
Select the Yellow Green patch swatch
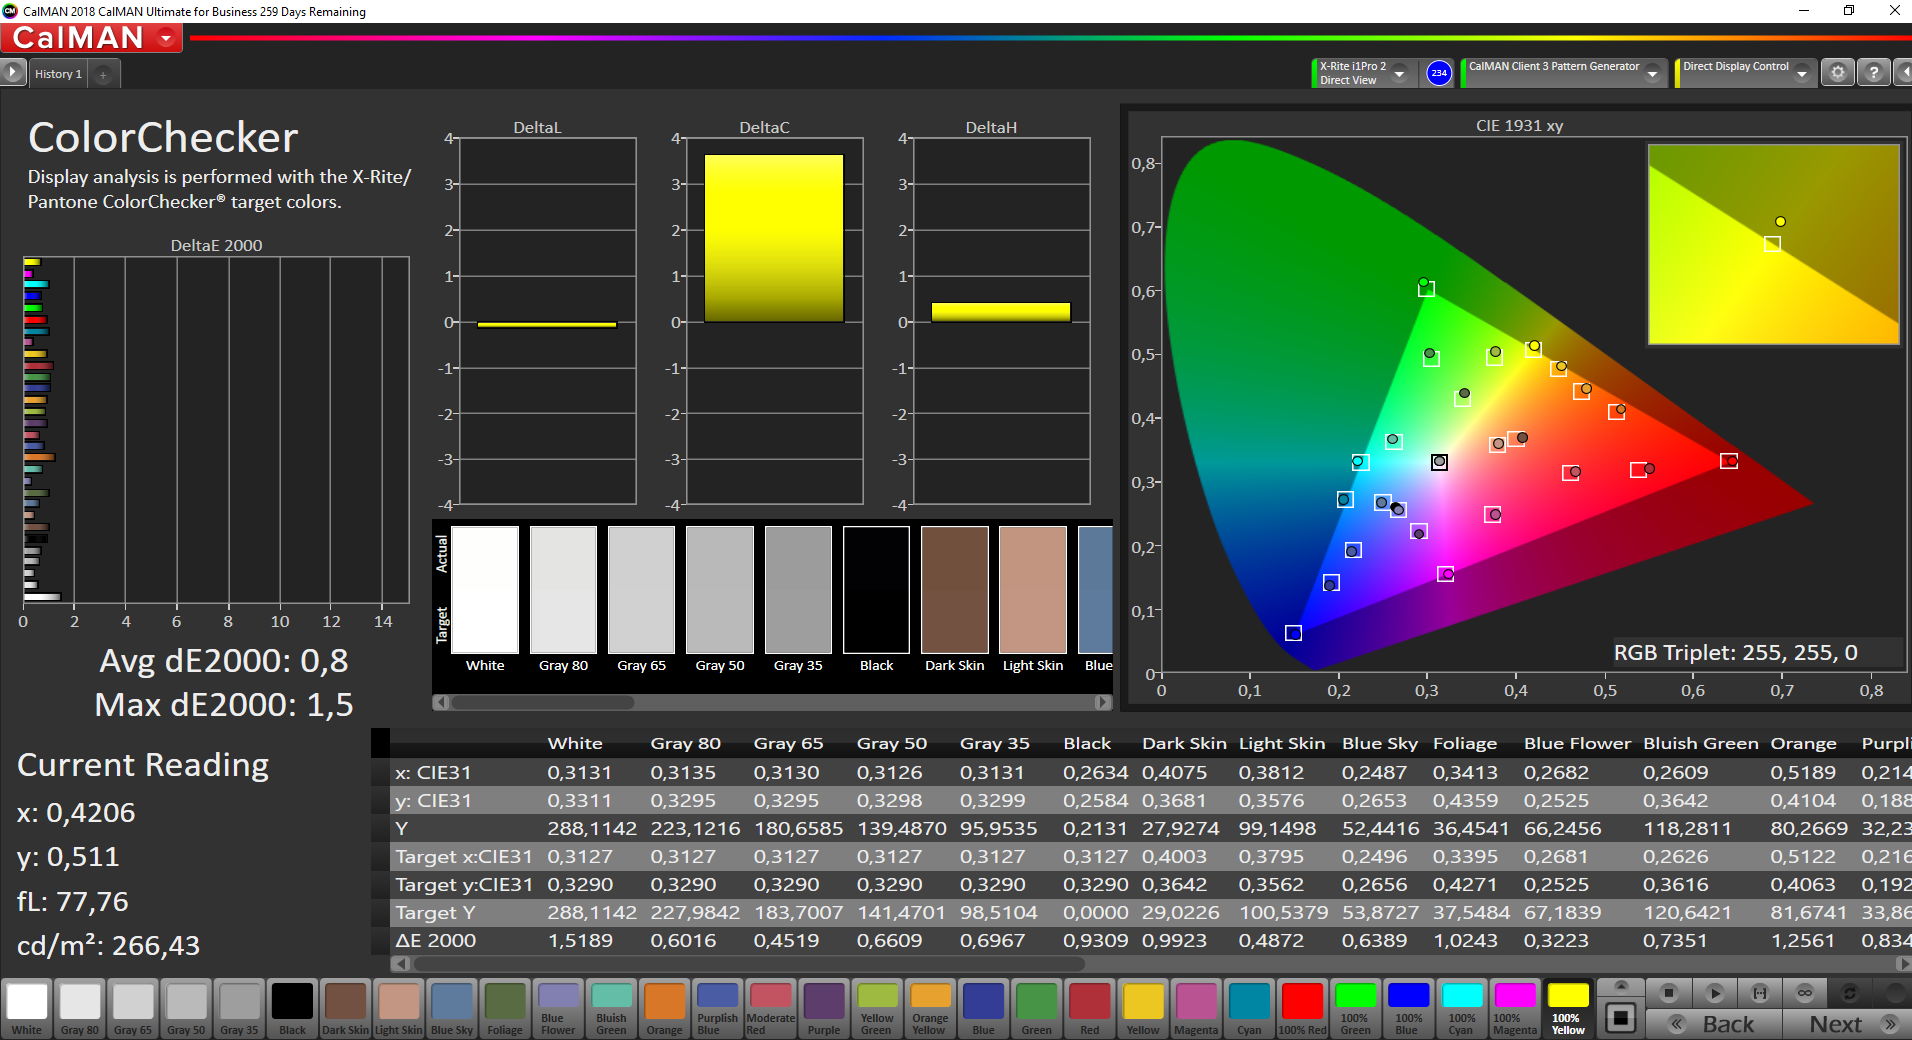(x=877, y=1008)
